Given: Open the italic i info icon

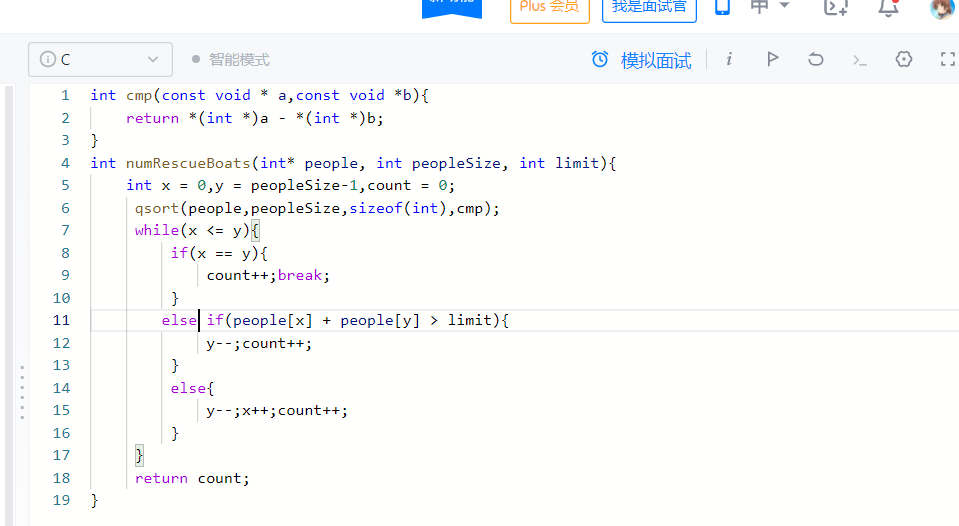Looking at the screenshot, I should [729, 59].
